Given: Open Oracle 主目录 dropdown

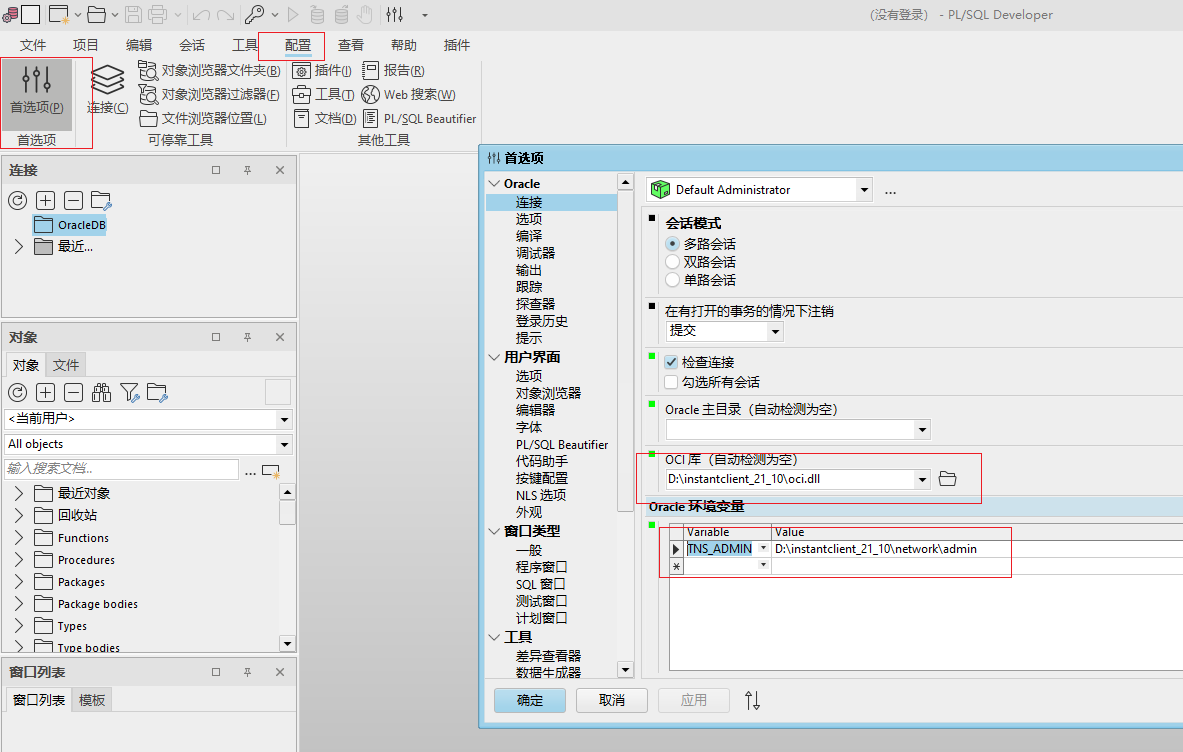Looking at the screenshot, I should coord(922,430).
